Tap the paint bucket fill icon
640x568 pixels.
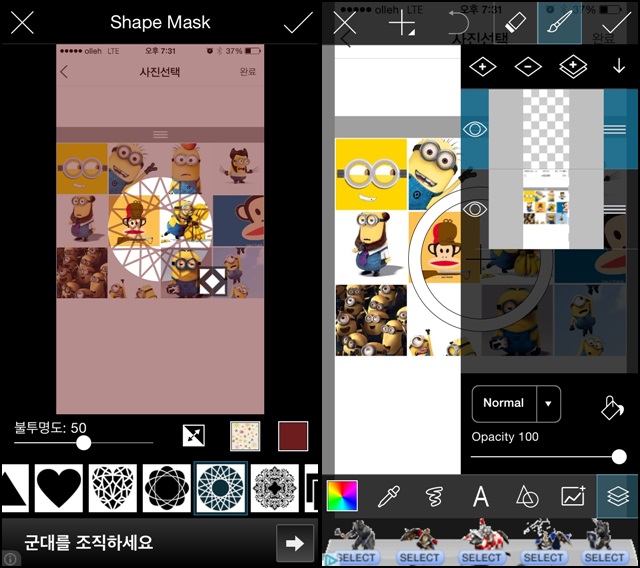pyautogui.click(x=612, y=407)
